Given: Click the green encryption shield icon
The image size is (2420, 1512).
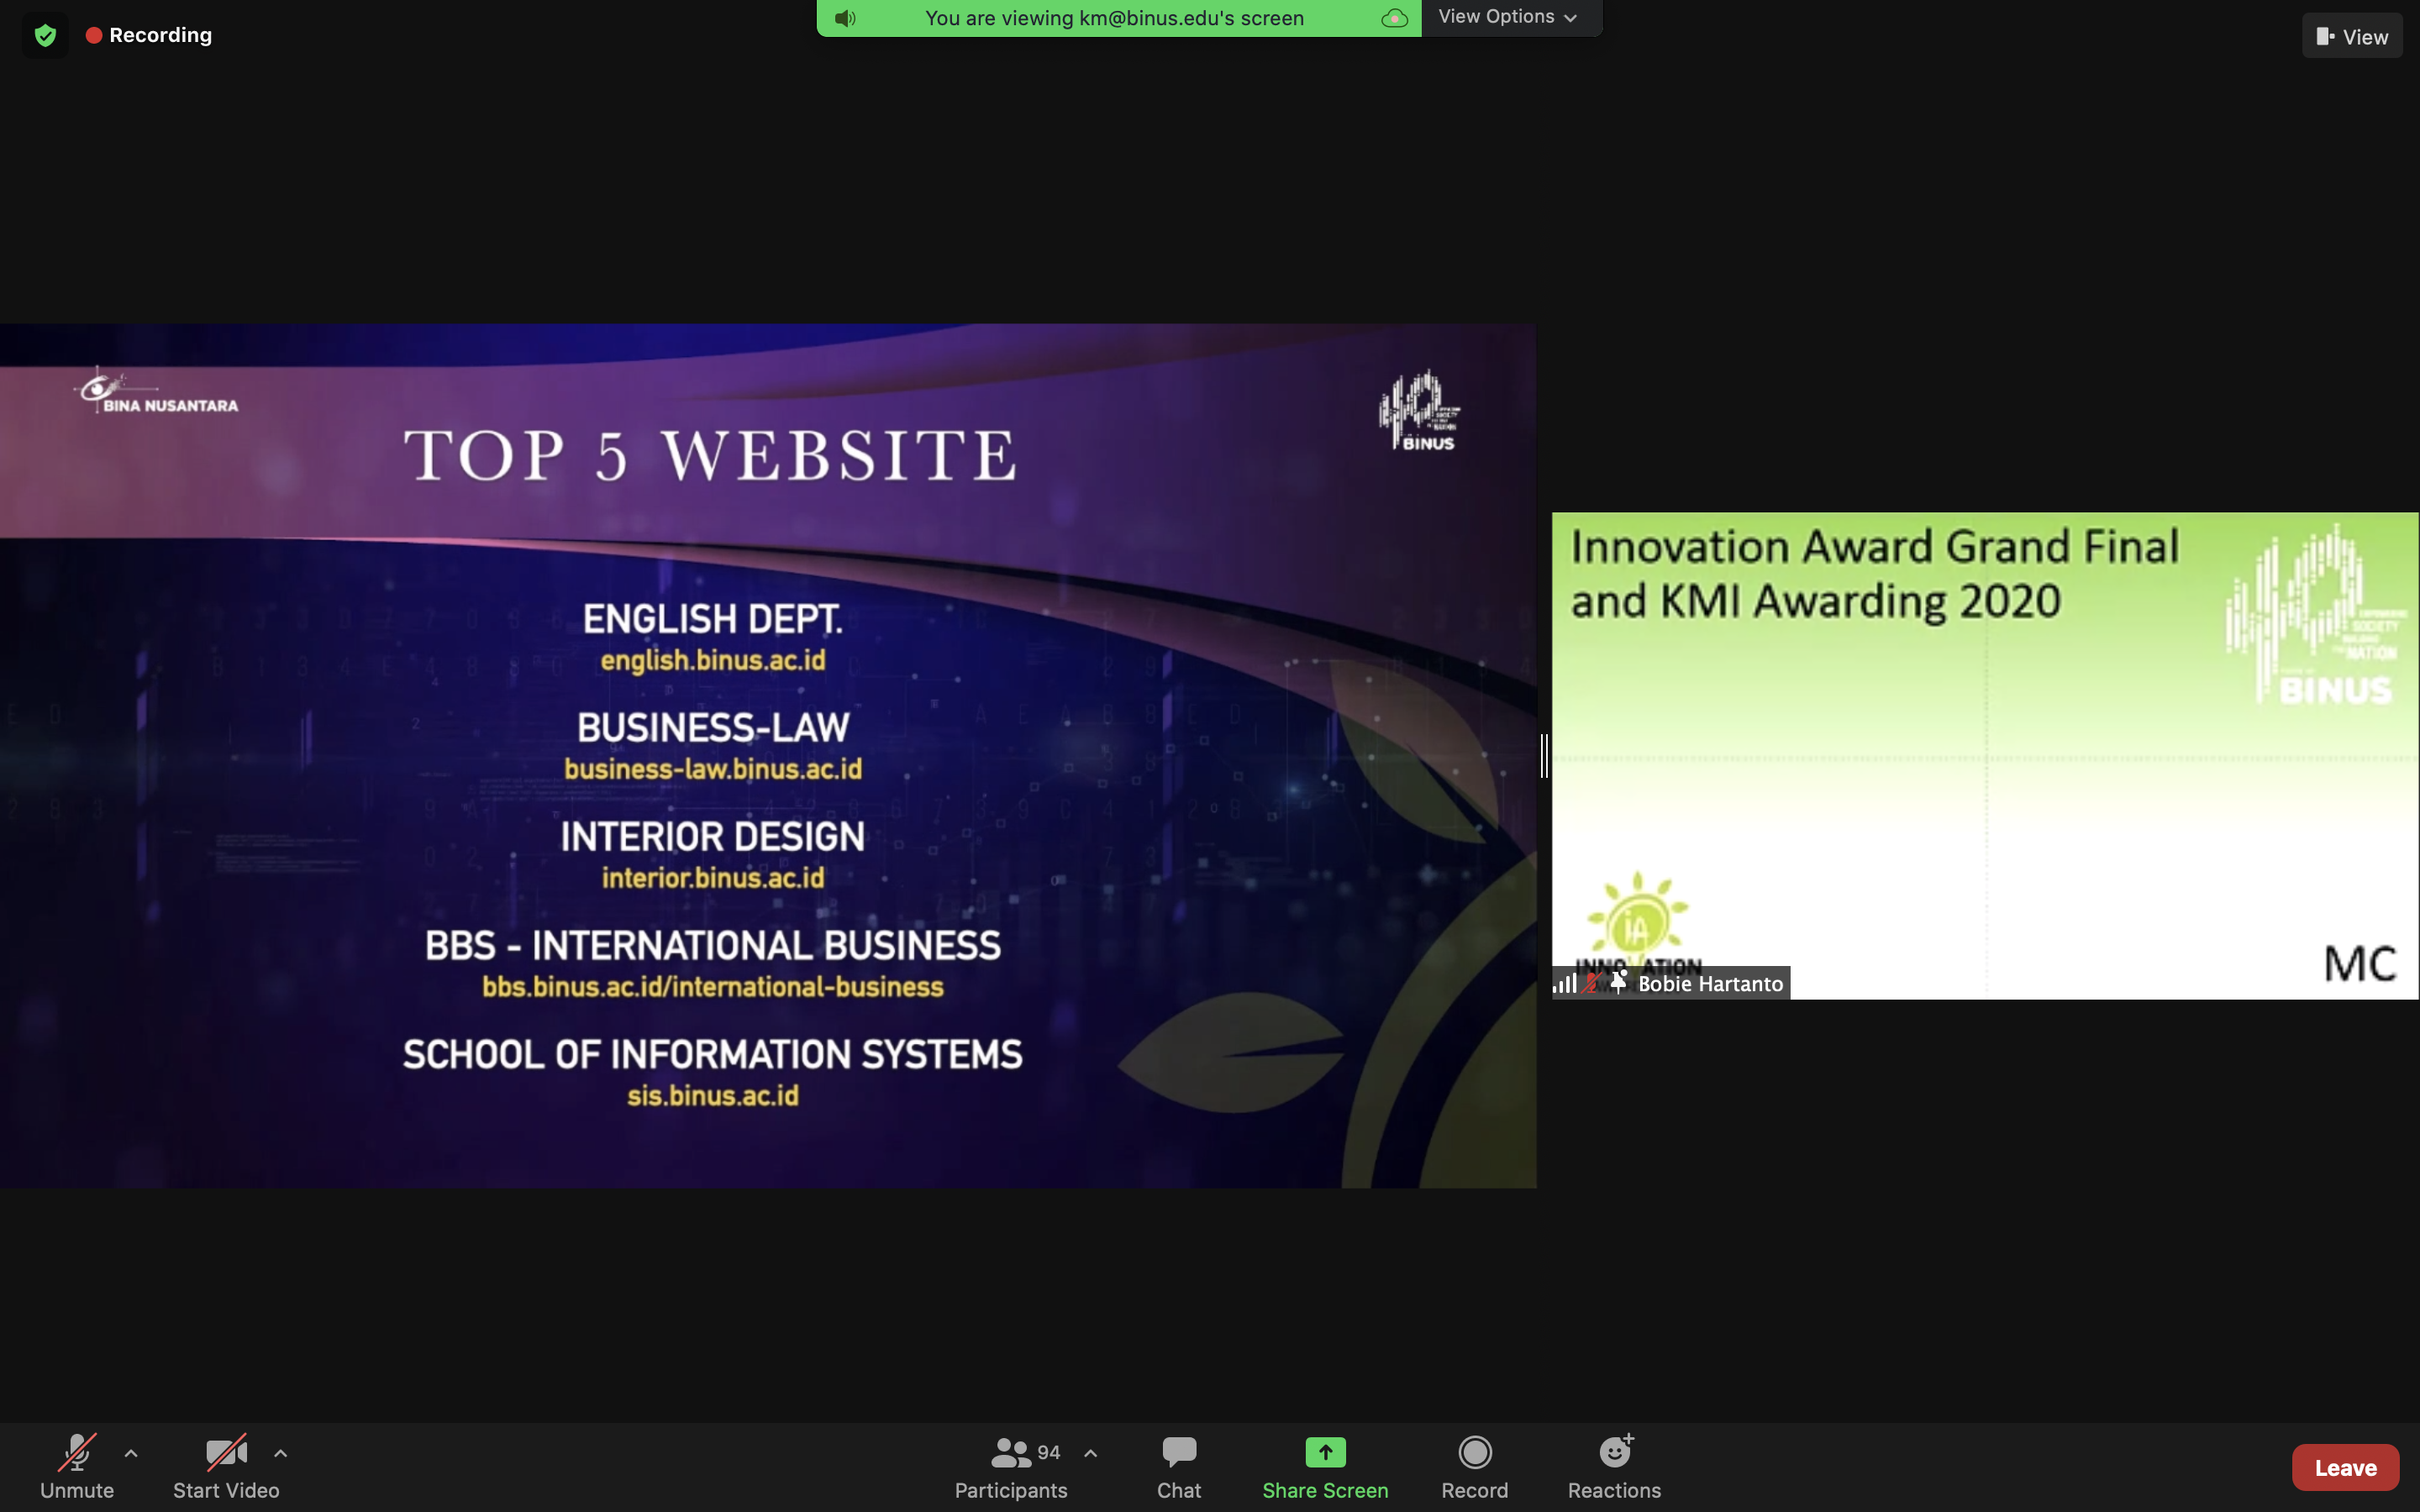Looking at the screenshot, I should pyautogui.click(x=45, y=36).
